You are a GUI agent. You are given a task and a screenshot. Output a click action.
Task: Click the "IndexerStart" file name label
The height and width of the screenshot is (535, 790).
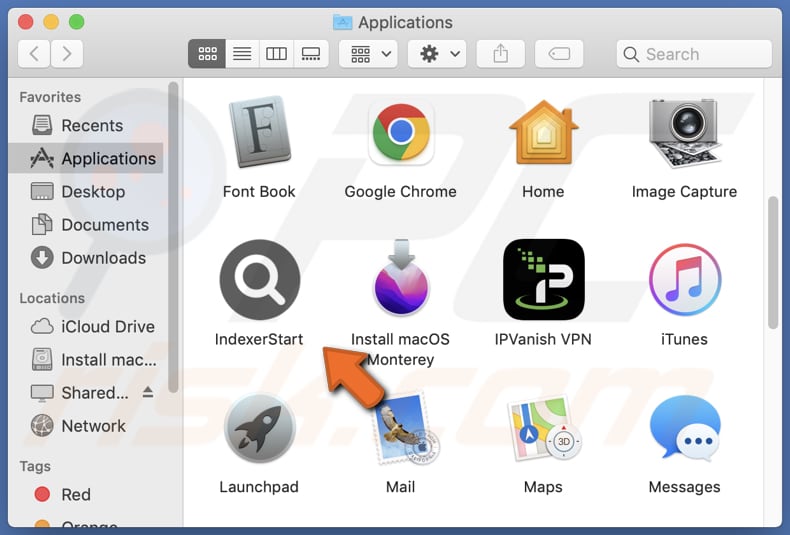(259, 340)
